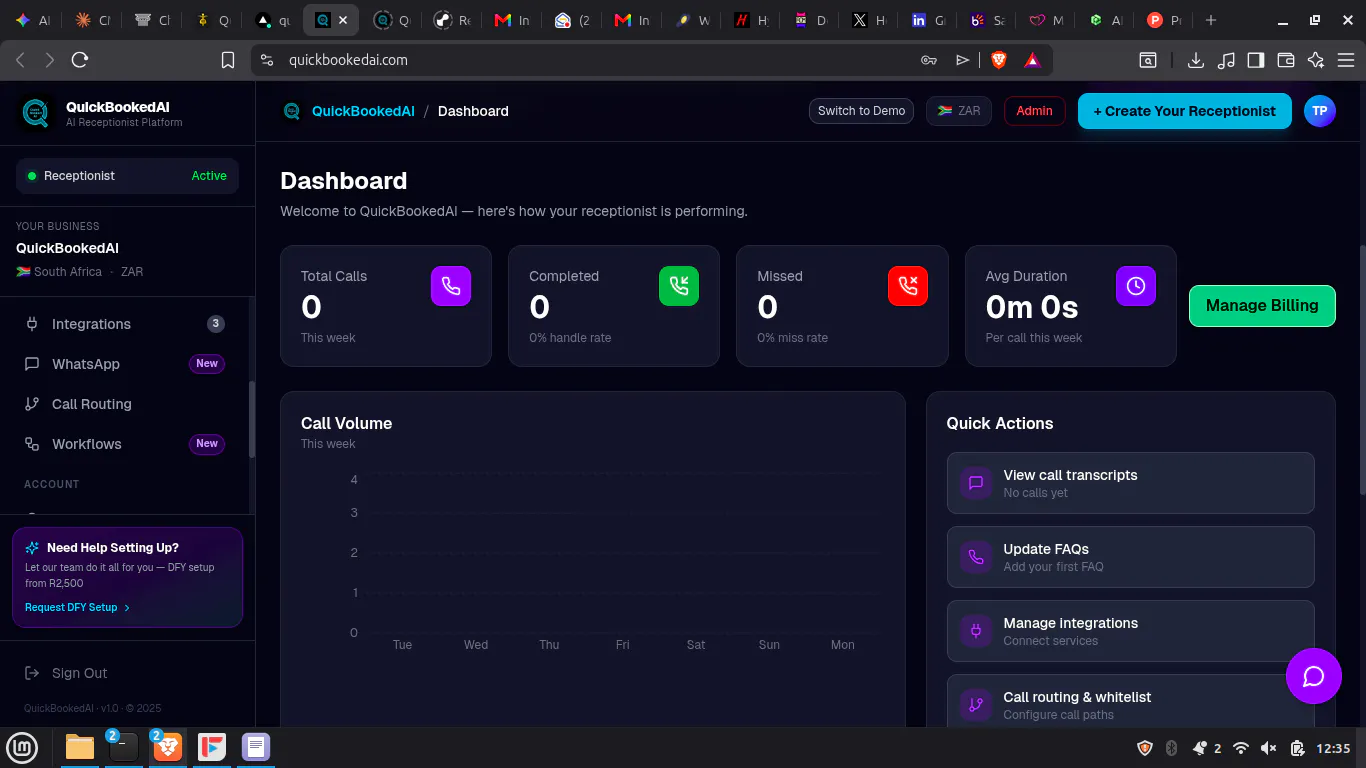Open the terminal from the taskbar
1366x768 pixels.
click(124, 747)
